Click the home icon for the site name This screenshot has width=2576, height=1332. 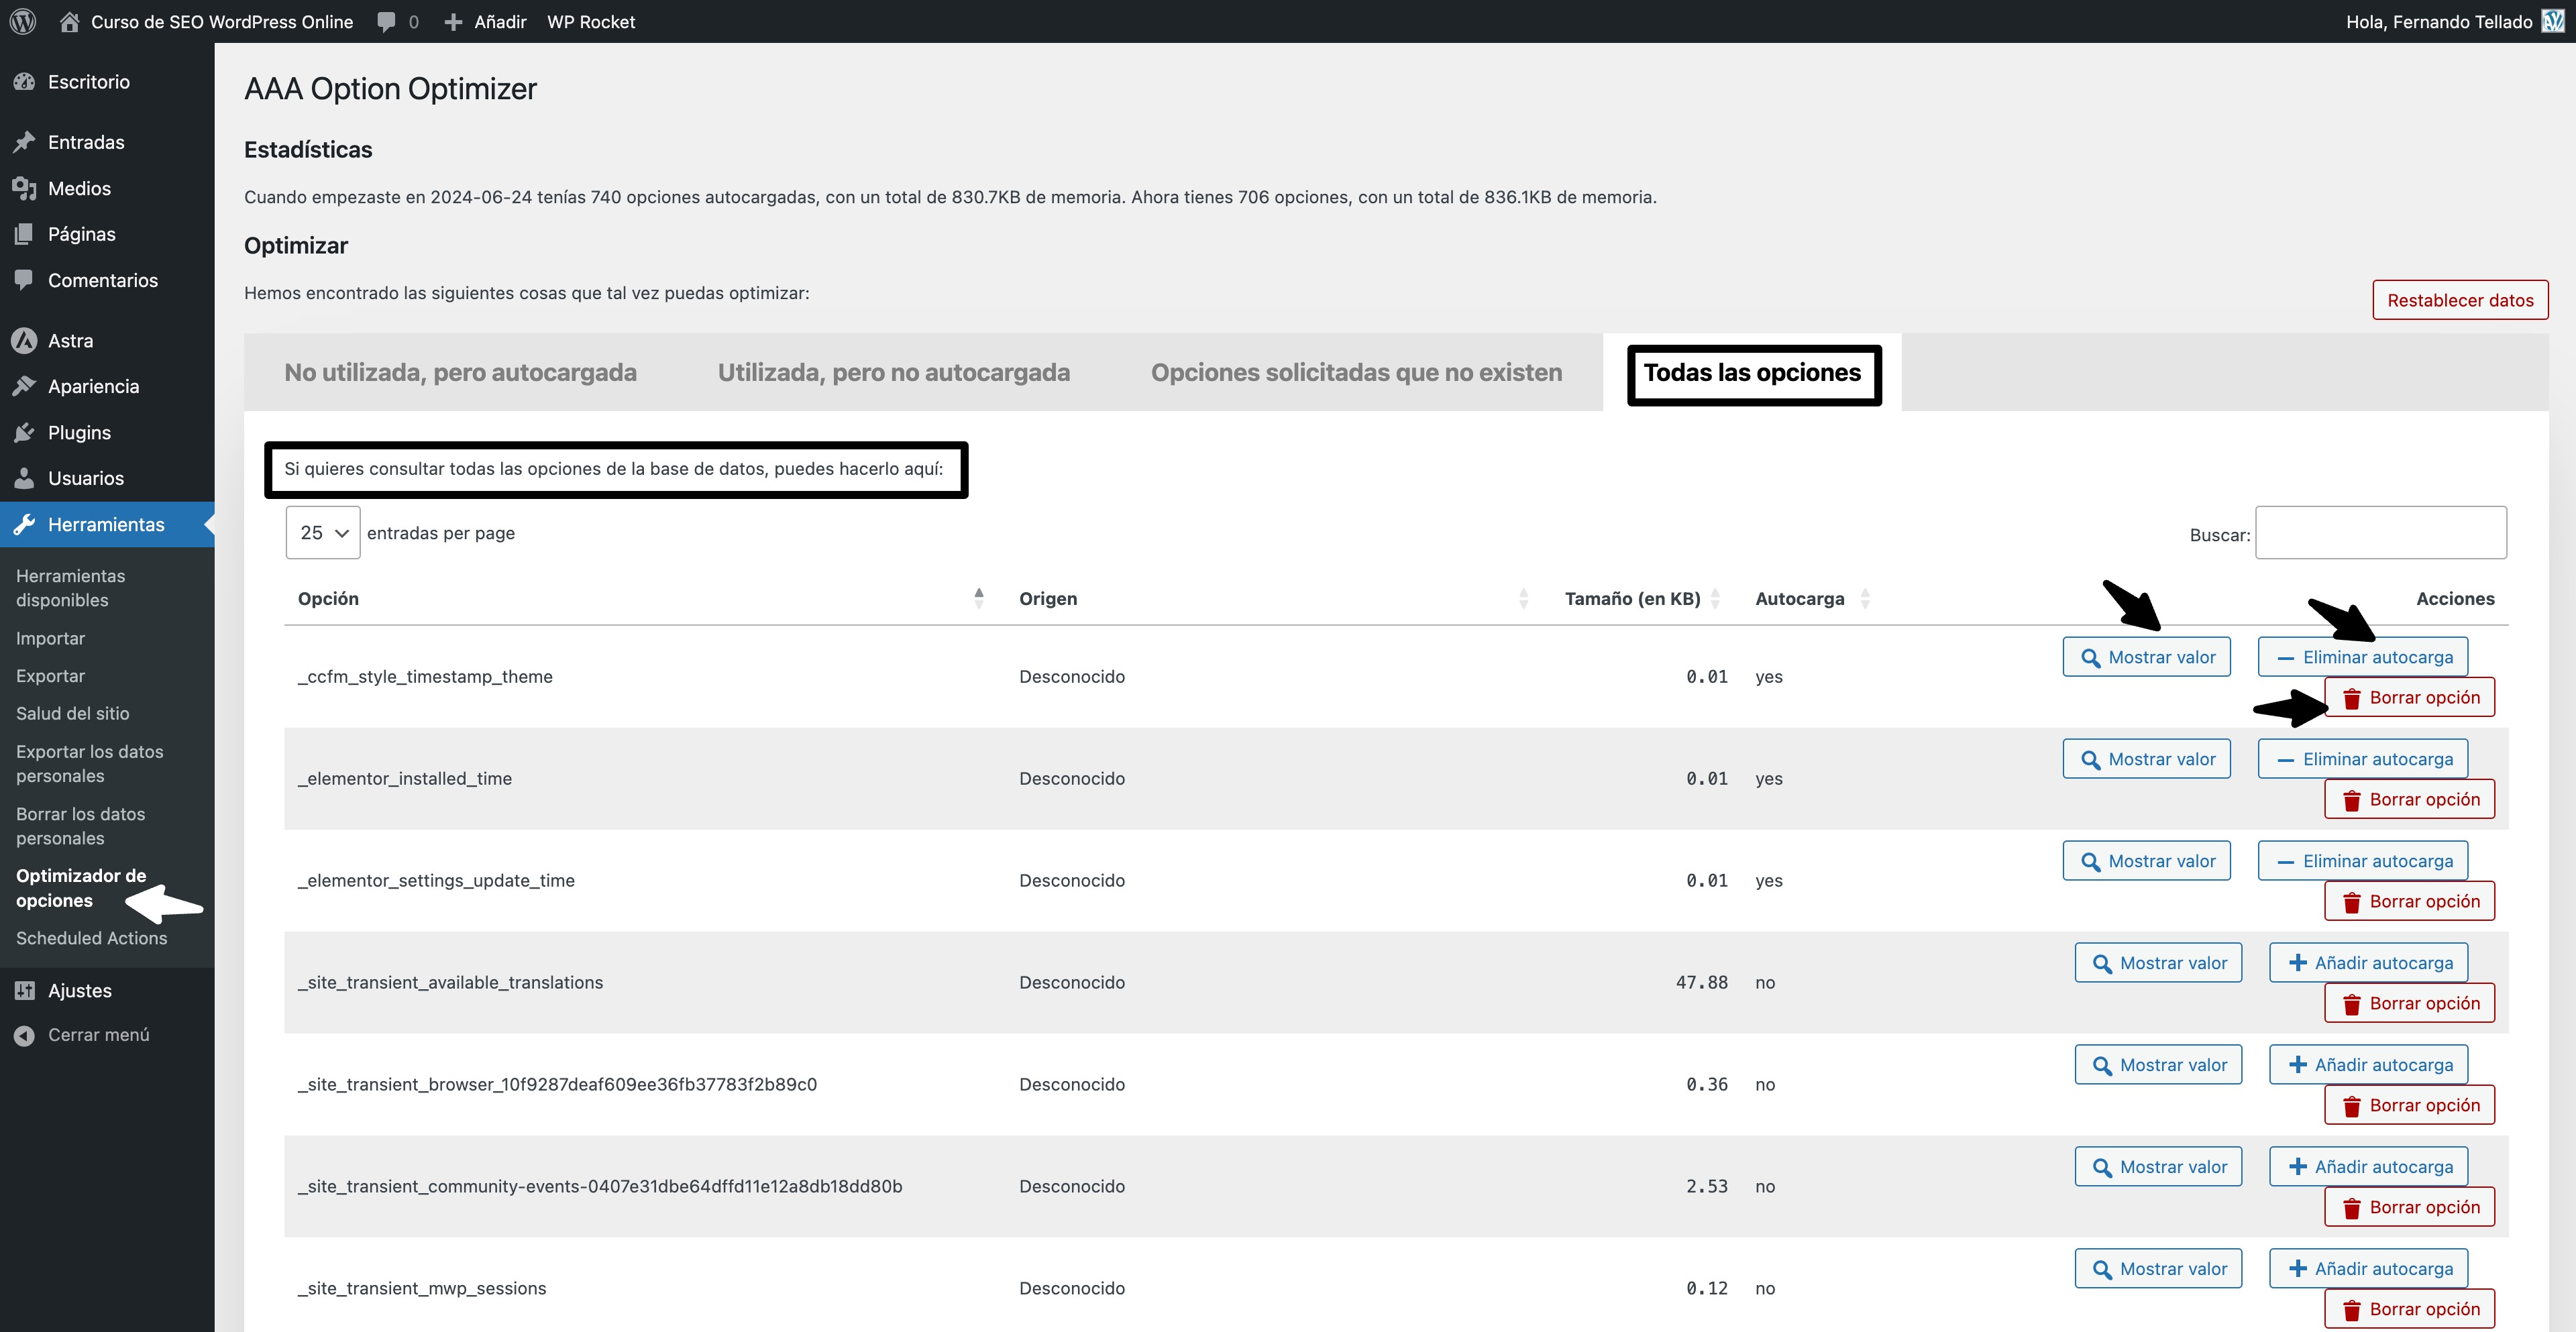[x=69, y=21]
